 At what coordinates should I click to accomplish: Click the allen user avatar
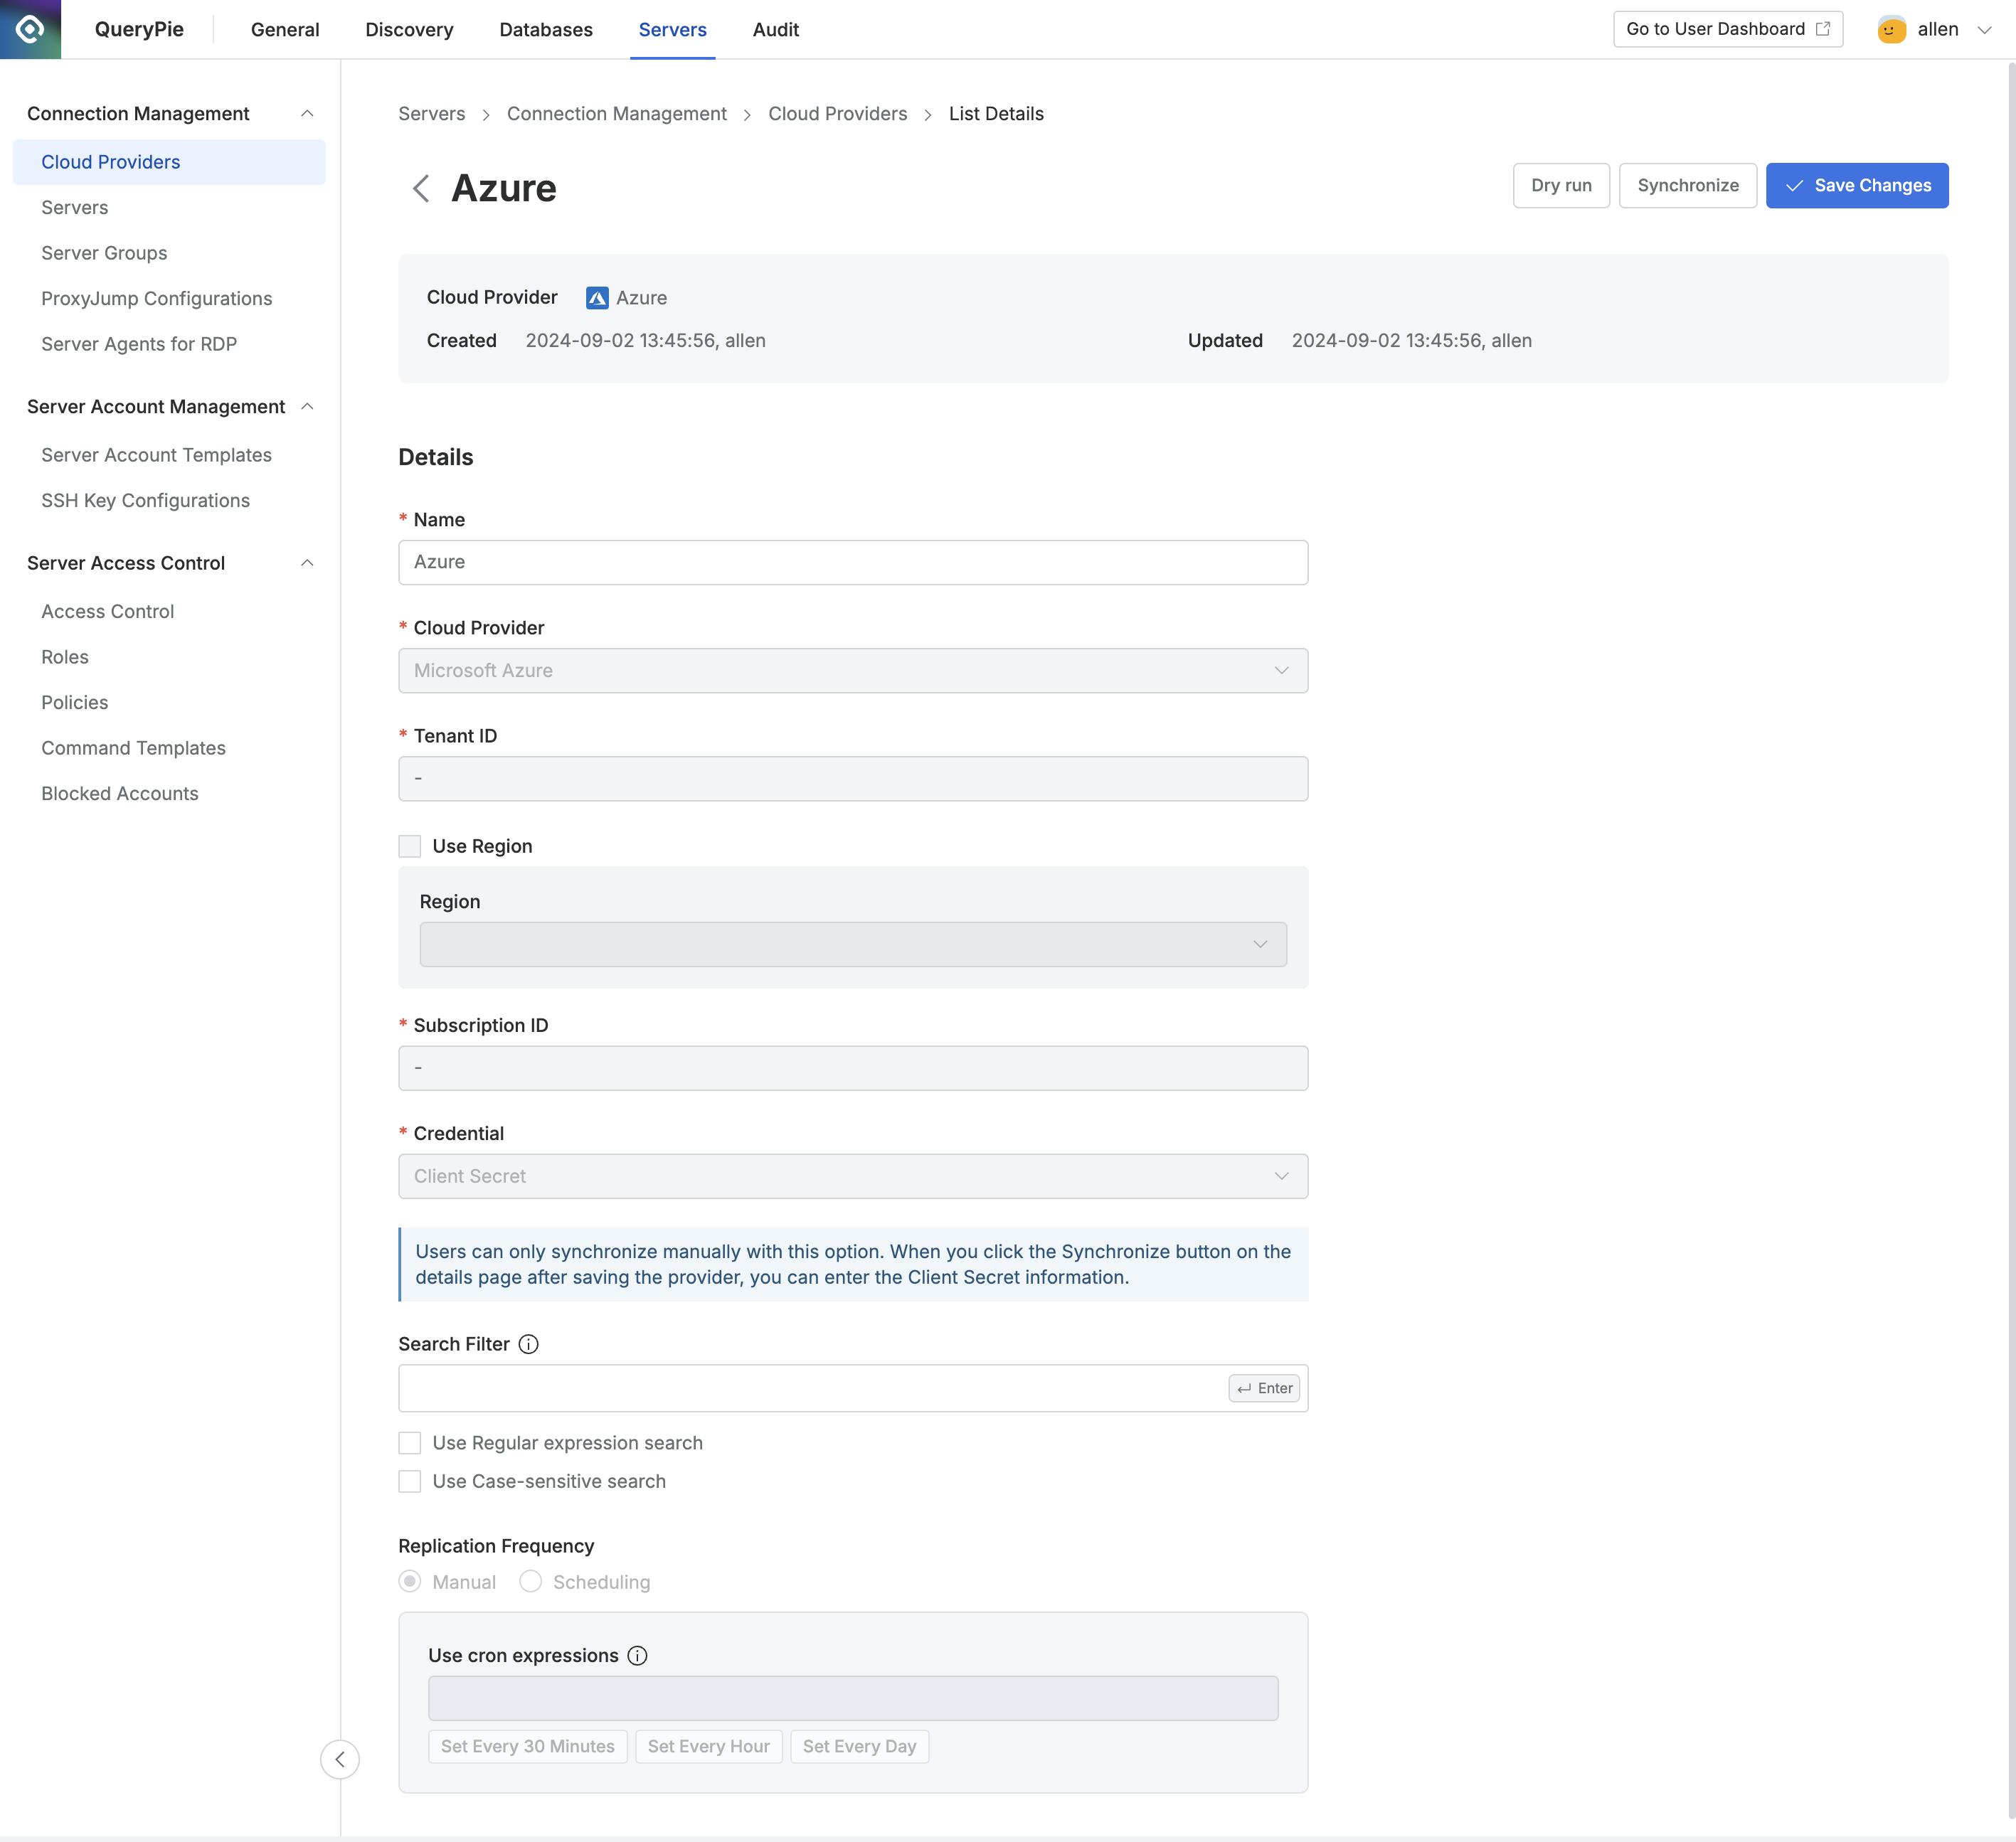[1891, 29]
